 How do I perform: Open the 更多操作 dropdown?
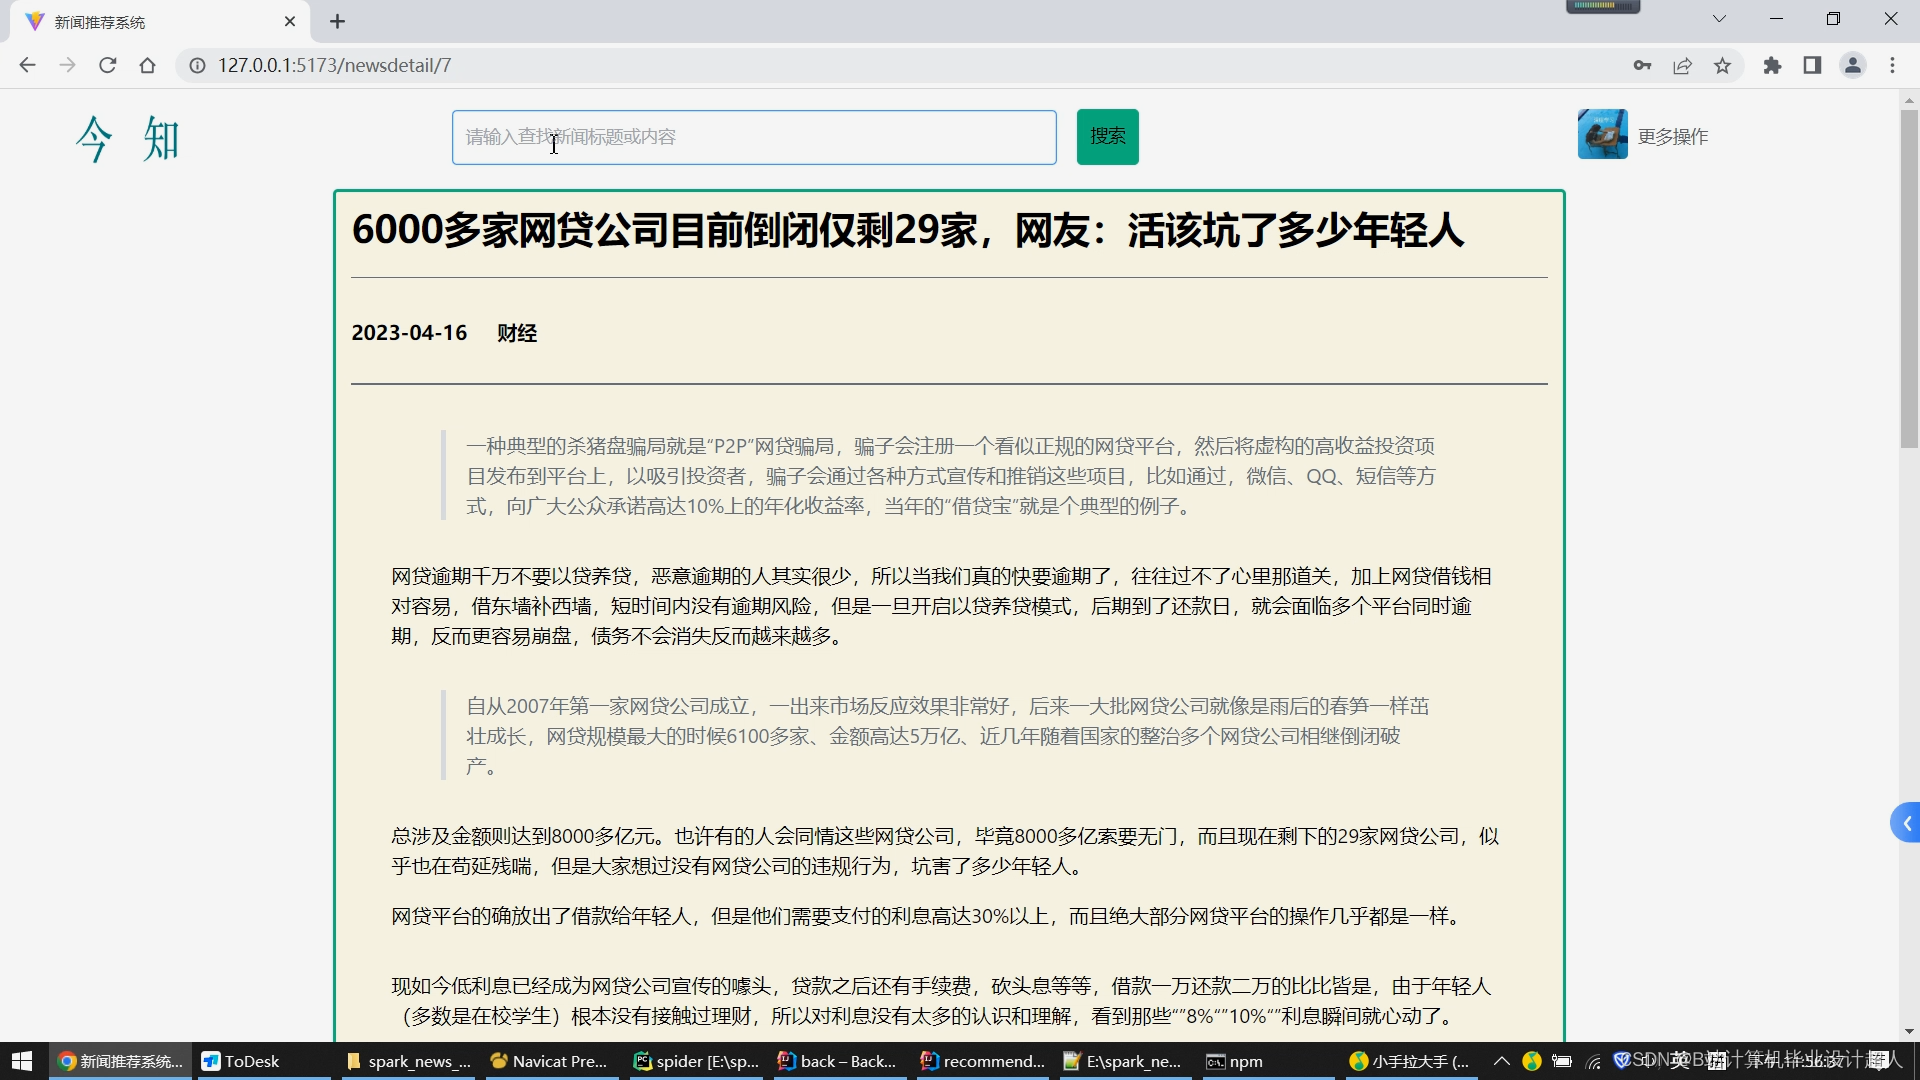[1673, 137]
